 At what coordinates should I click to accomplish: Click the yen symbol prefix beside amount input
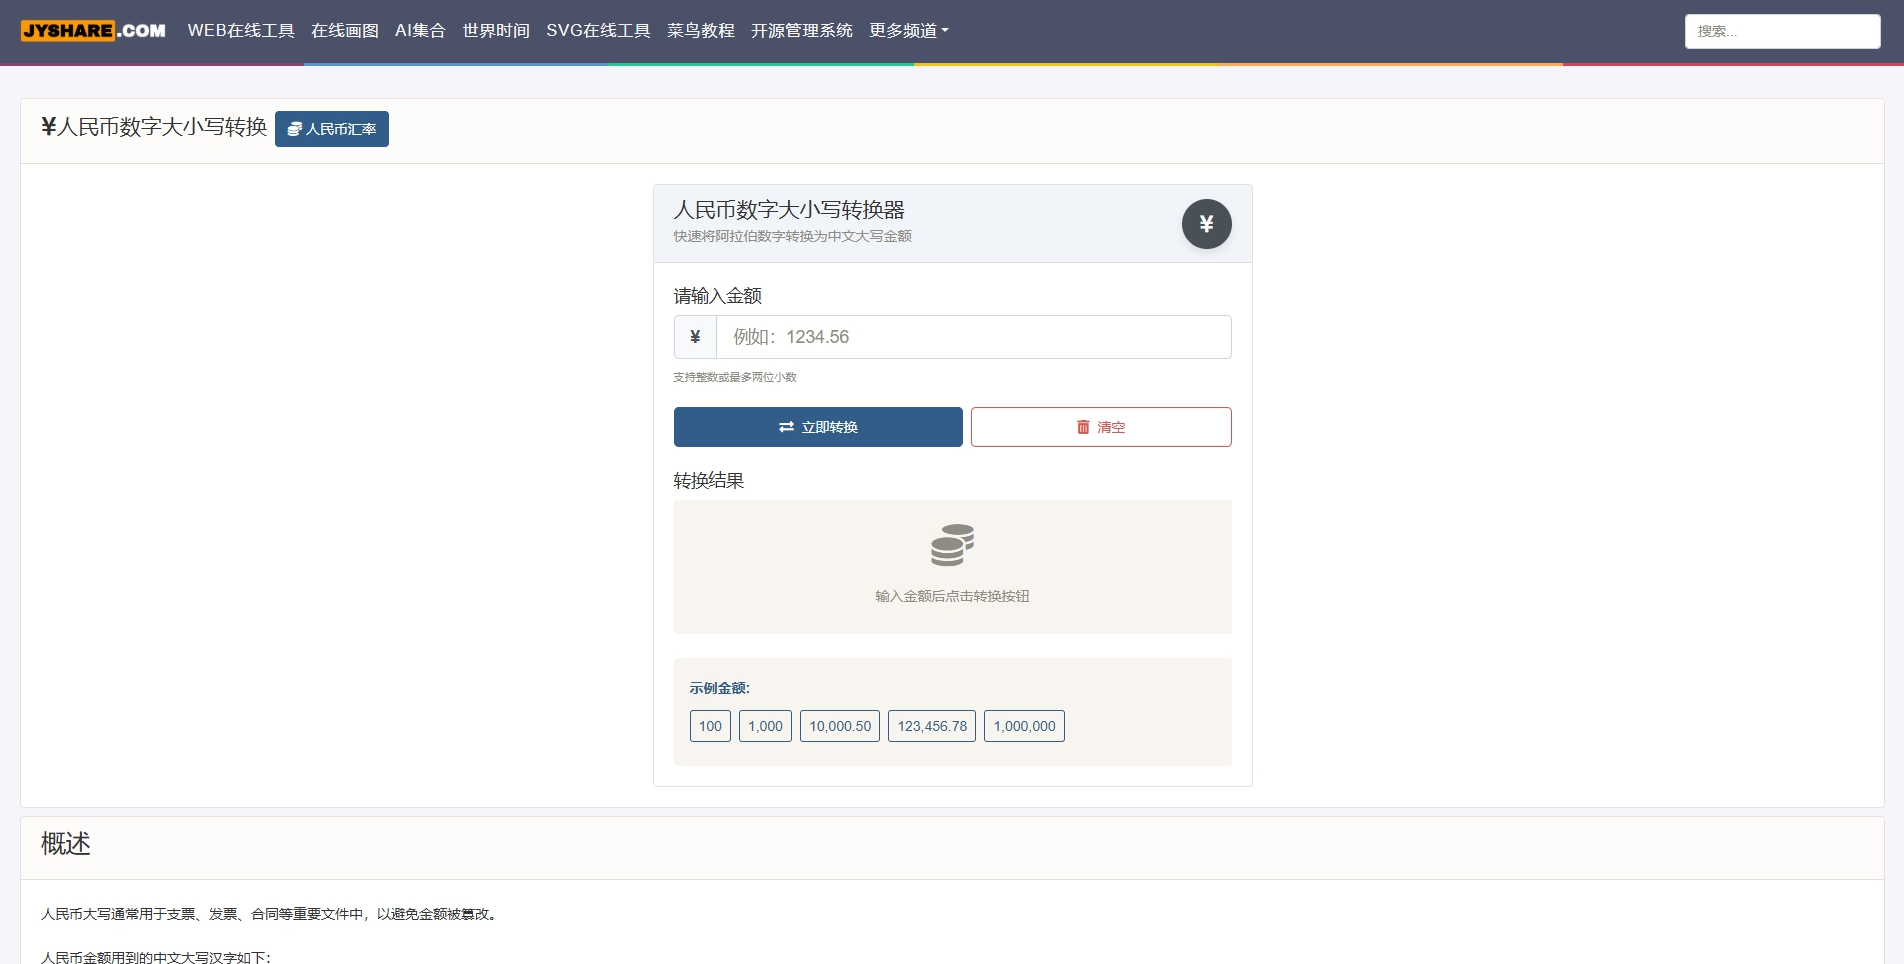pyautogui.click(x=695, y=337)
